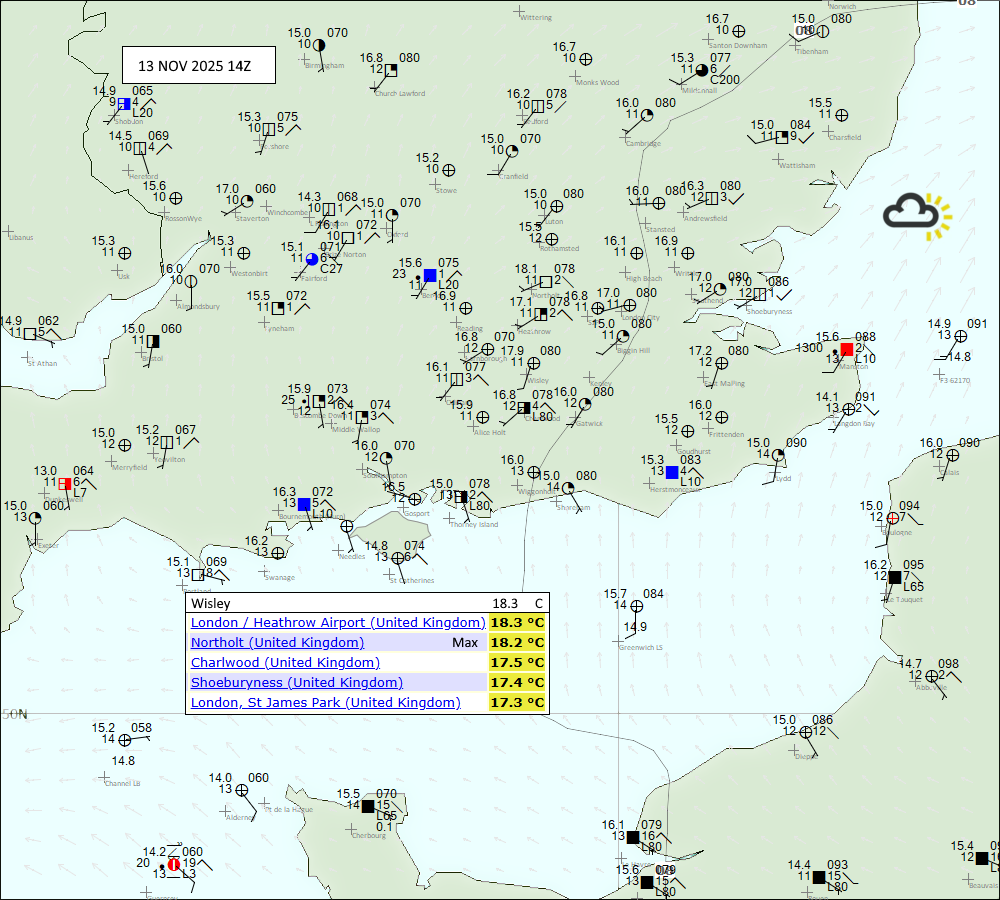
Task: Click the Bristol station square symbol
Action: [152, 341]
